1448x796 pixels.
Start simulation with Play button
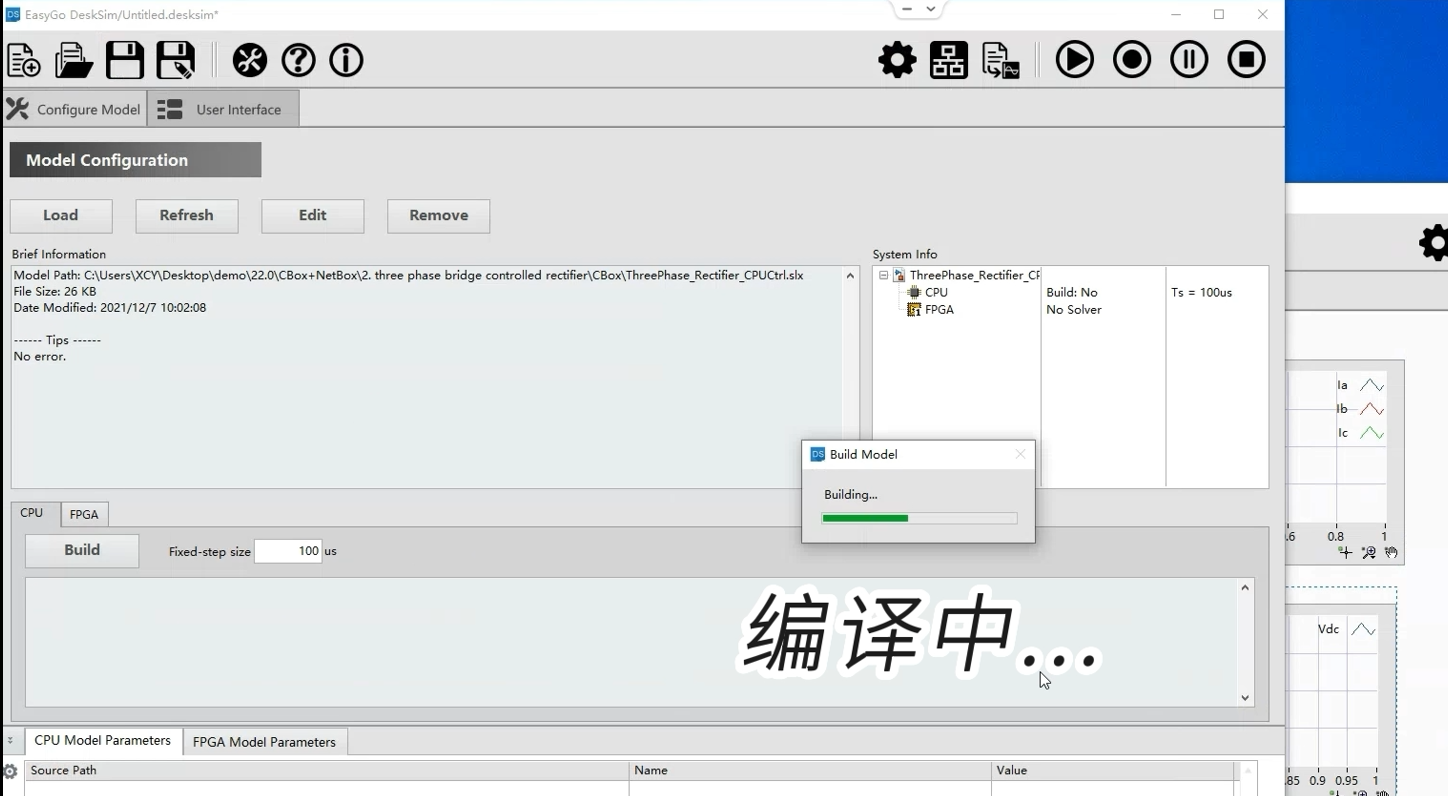1075,60
